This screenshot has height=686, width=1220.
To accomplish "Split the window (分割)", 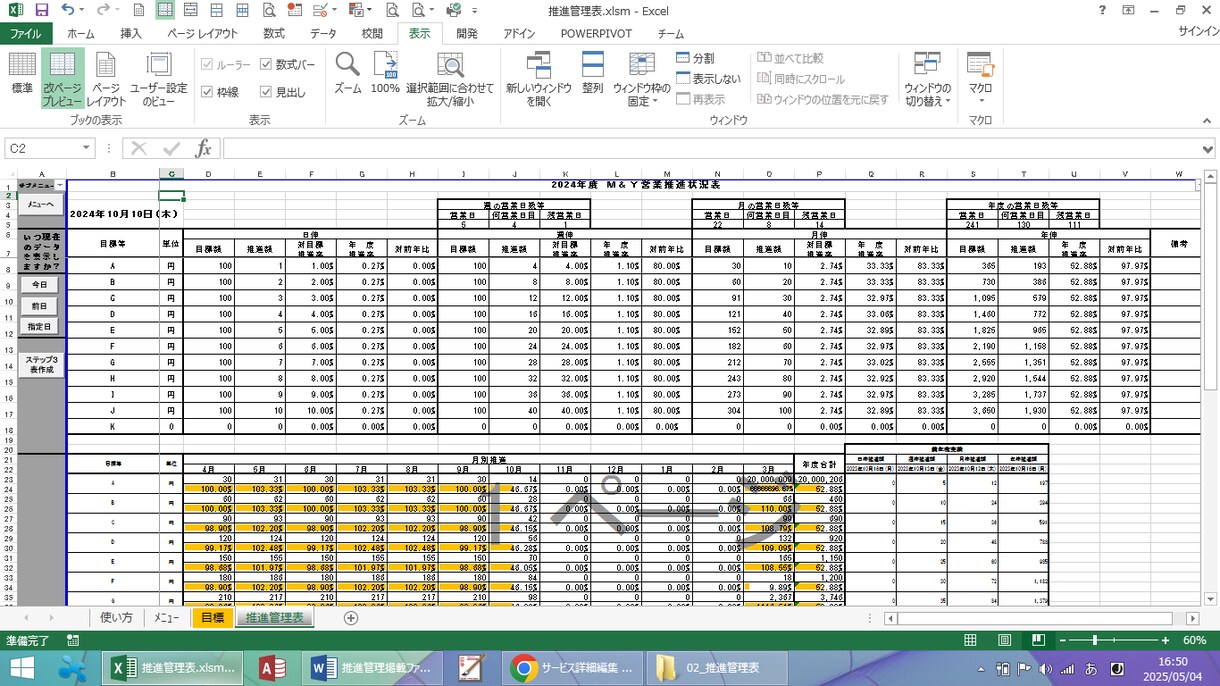I will (695, 59).
